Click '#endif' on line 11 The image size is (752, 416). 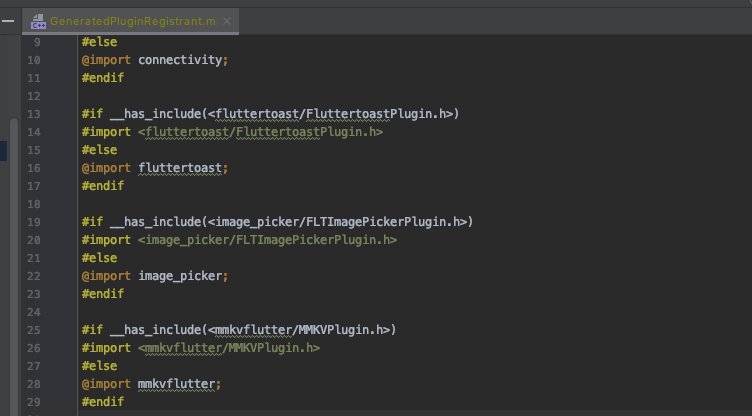coord(103,78)
